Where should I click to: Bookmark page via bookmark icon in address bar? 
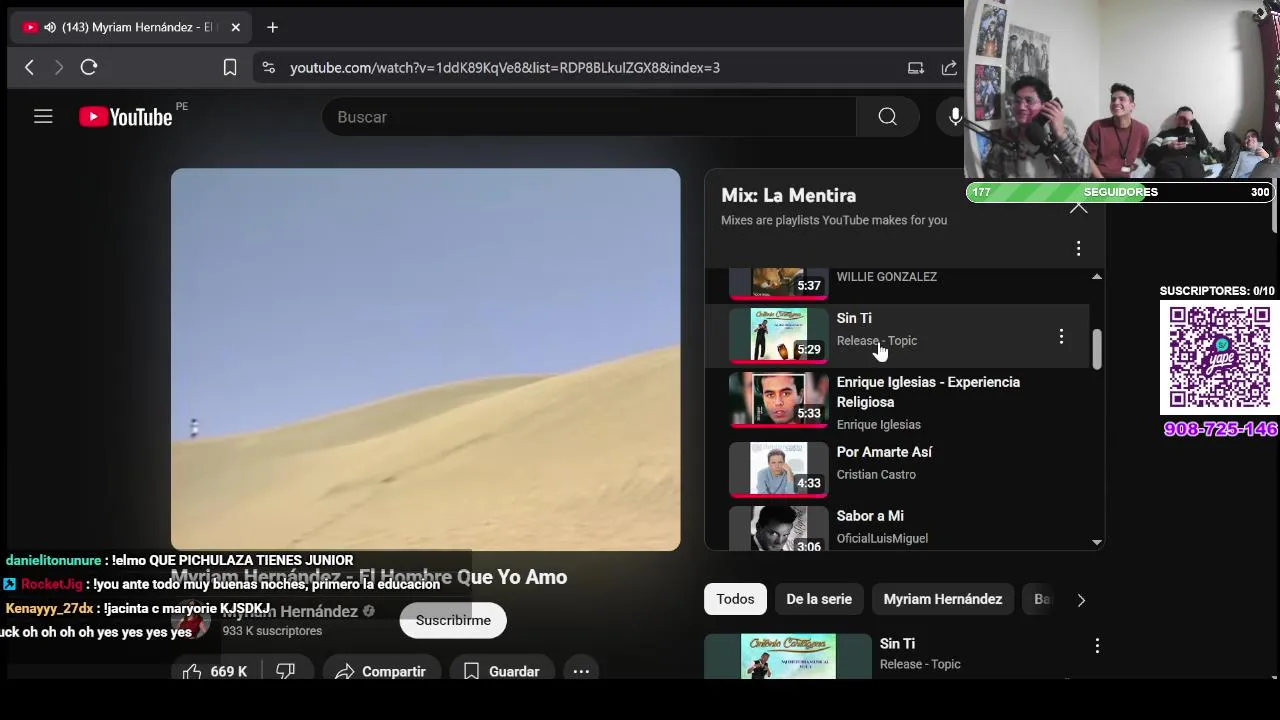click(230, 67)
